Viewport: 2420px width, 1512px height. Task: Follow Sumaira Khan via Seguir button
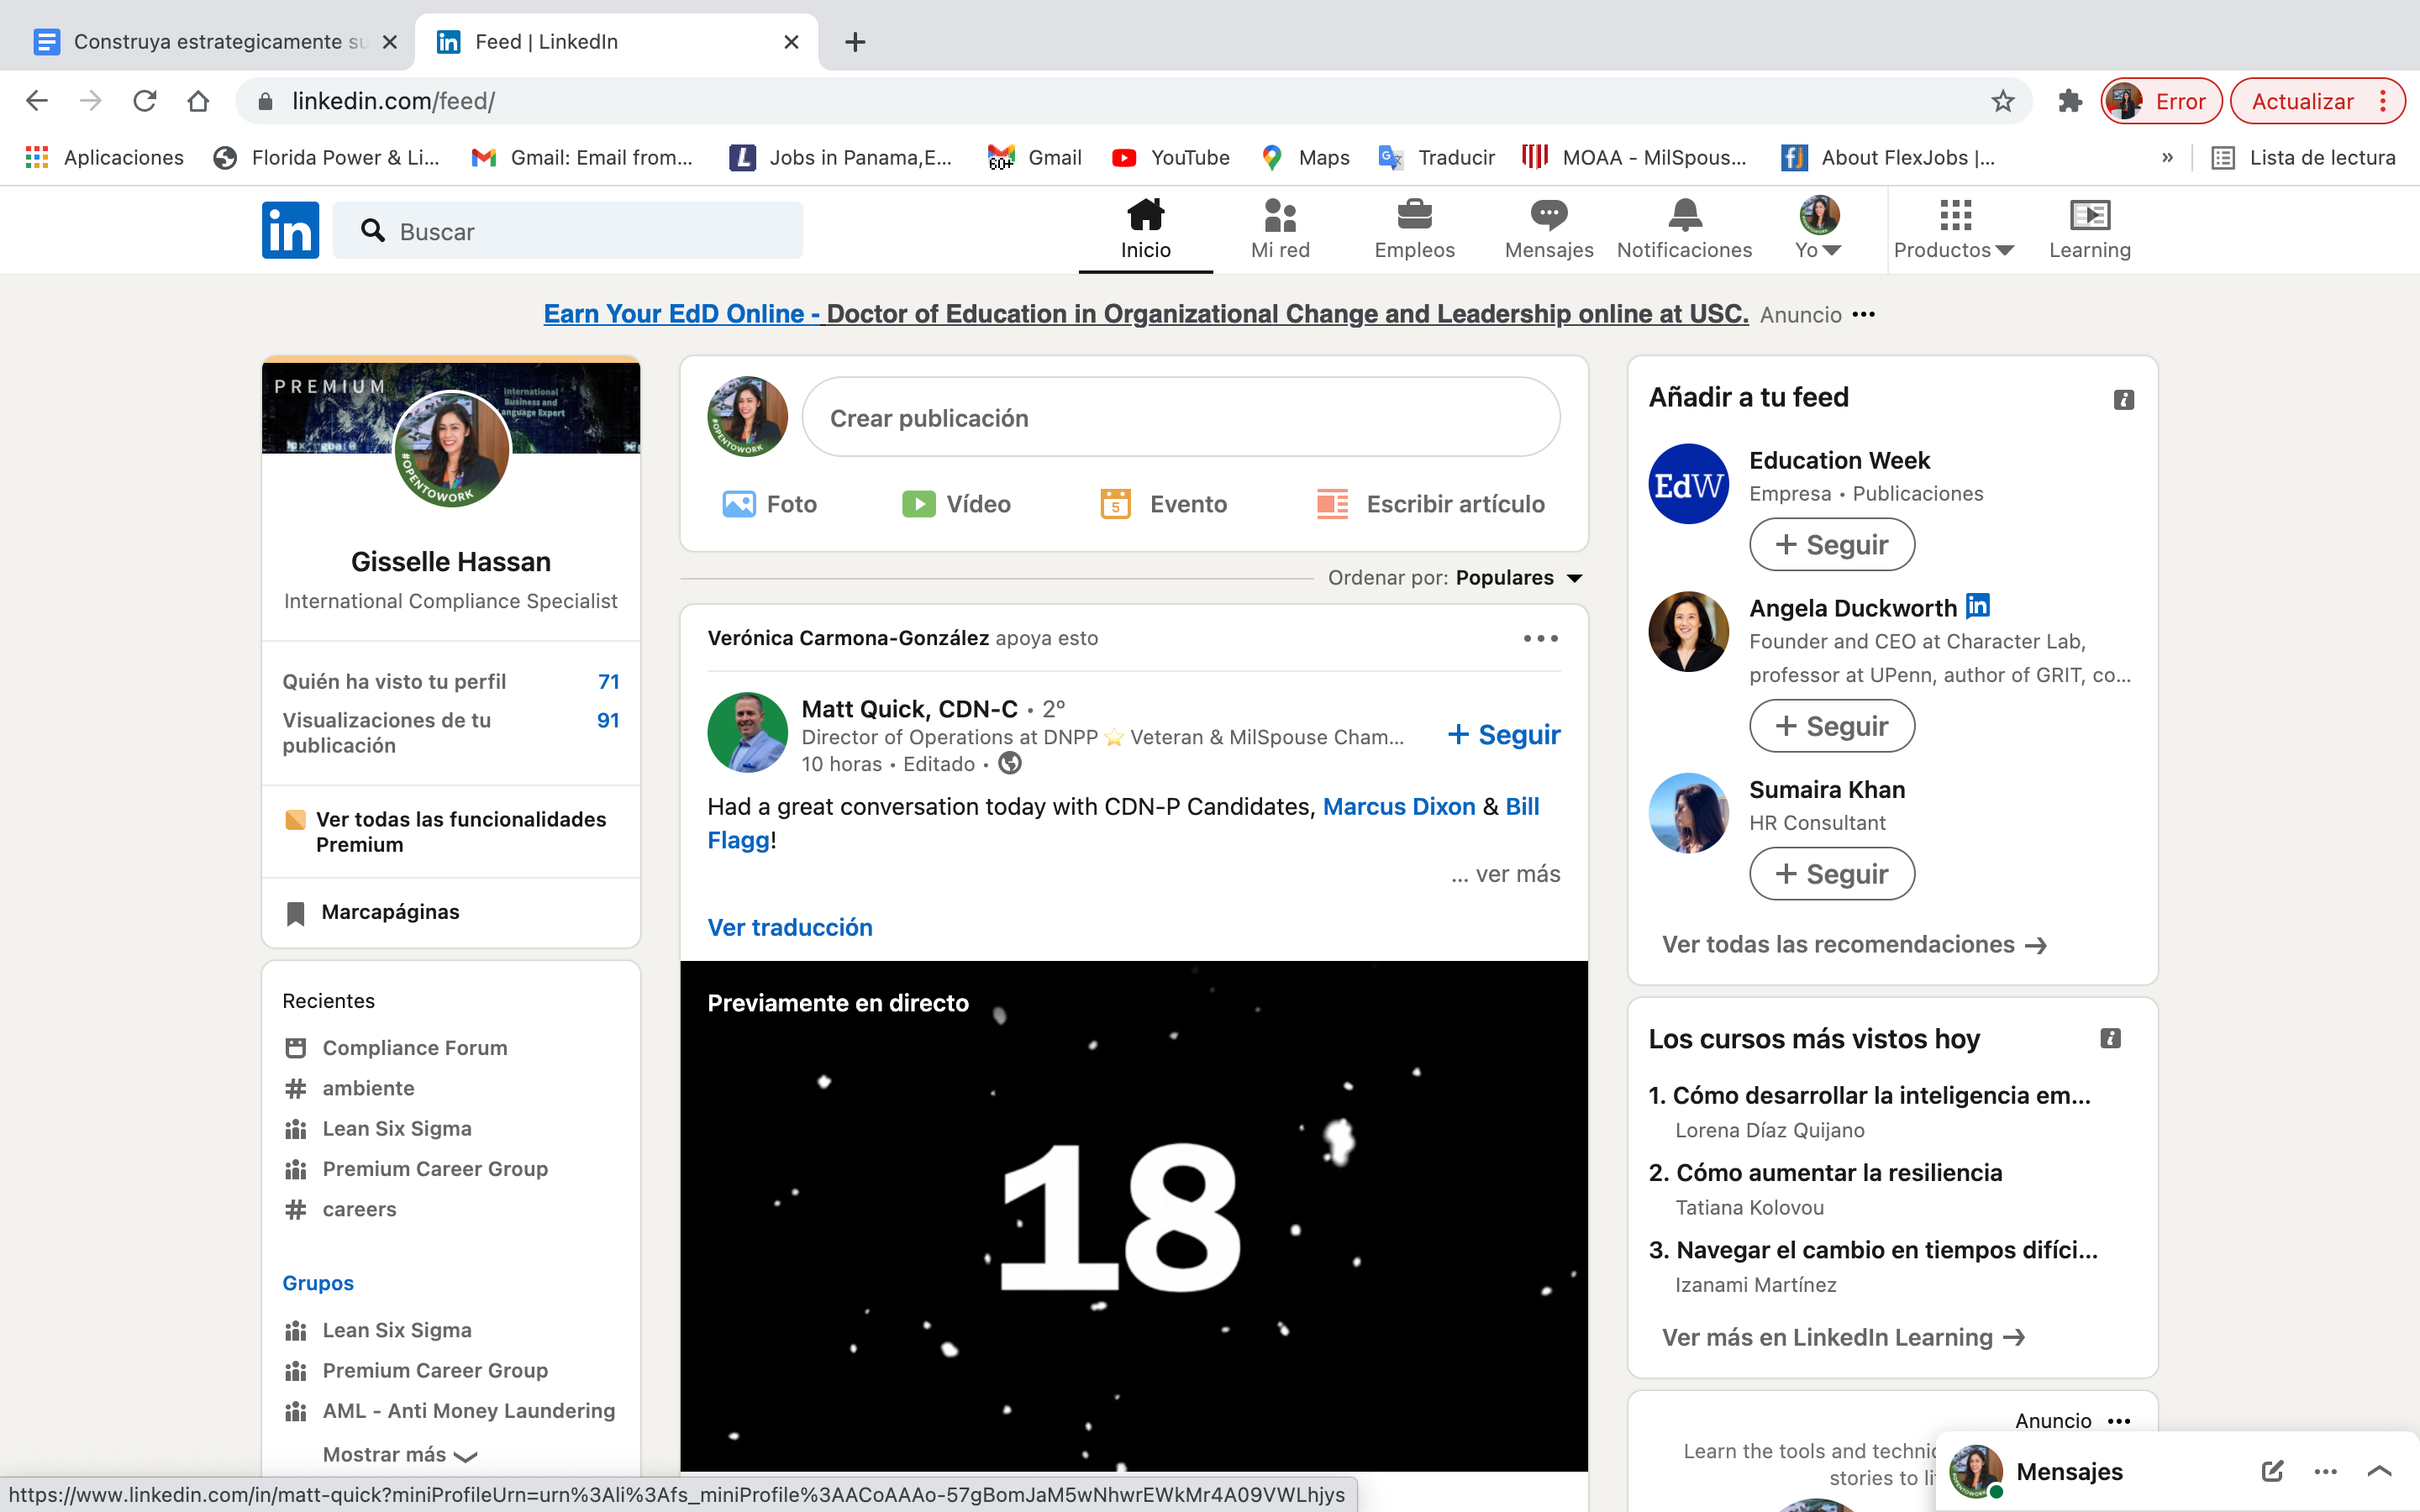click(1831, 874)
